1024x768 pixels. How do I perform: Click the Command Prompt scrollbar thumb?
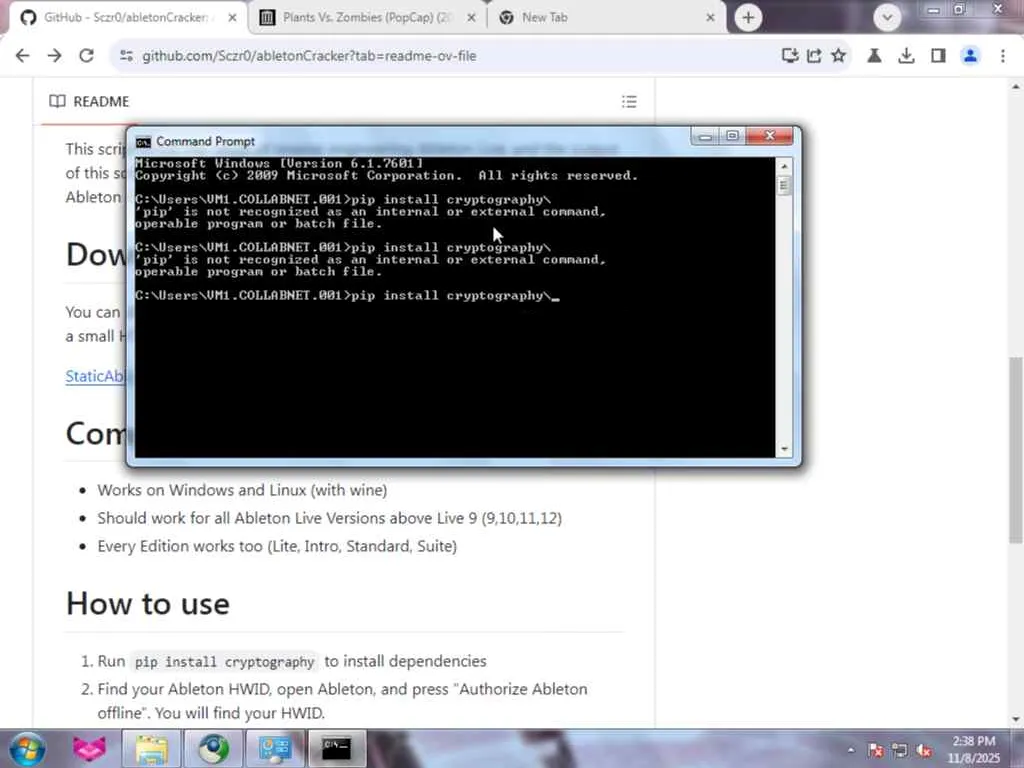coord(784,185)
